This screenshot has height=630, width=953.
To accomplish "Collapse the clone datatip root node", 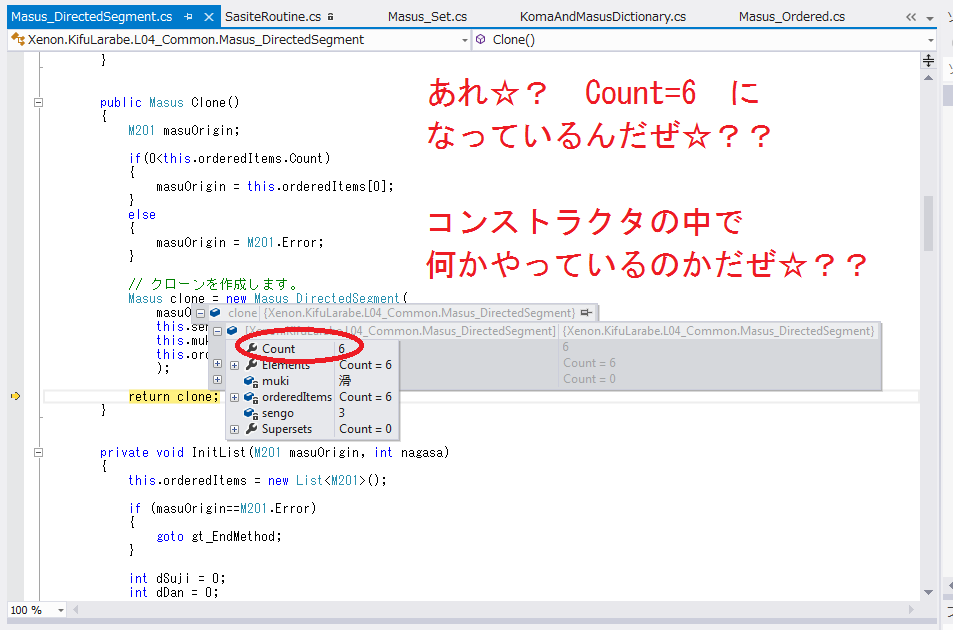I will [200, 313].
